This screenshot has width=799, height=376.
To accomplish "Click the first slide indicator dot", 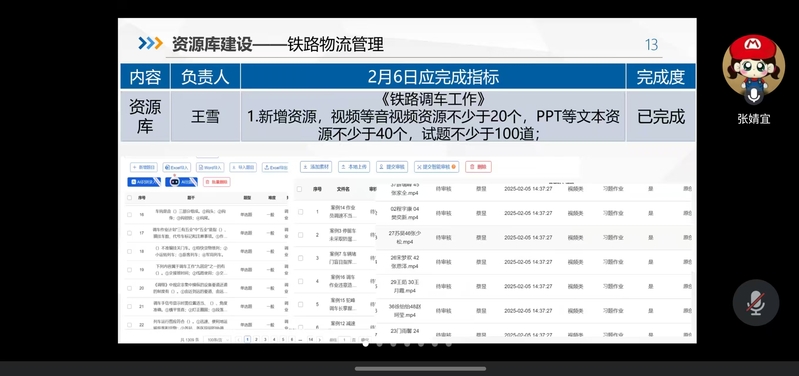I will click(366, 344).
